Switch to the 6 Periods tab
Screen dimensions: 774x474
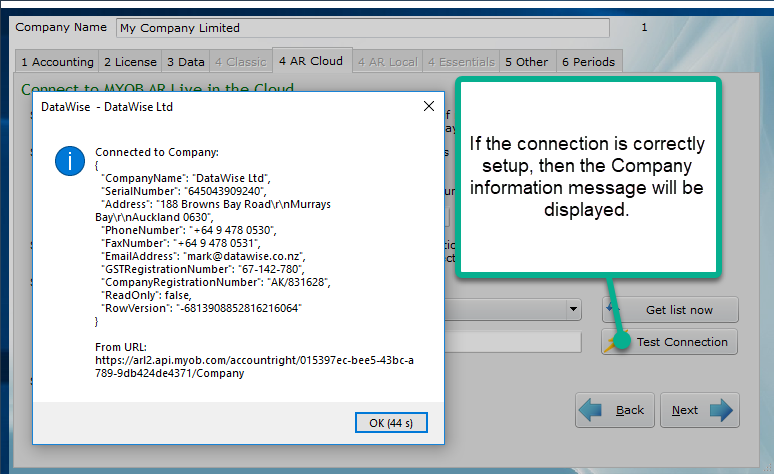(x=589, y=62)
